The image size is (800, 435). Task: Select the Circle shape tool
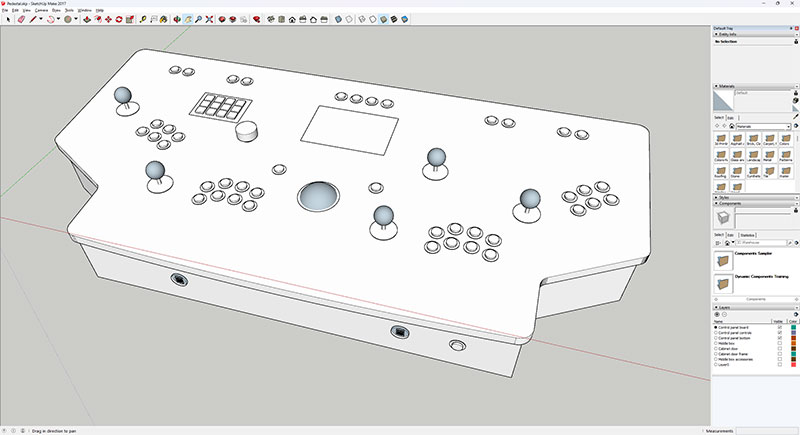[68, 19]
